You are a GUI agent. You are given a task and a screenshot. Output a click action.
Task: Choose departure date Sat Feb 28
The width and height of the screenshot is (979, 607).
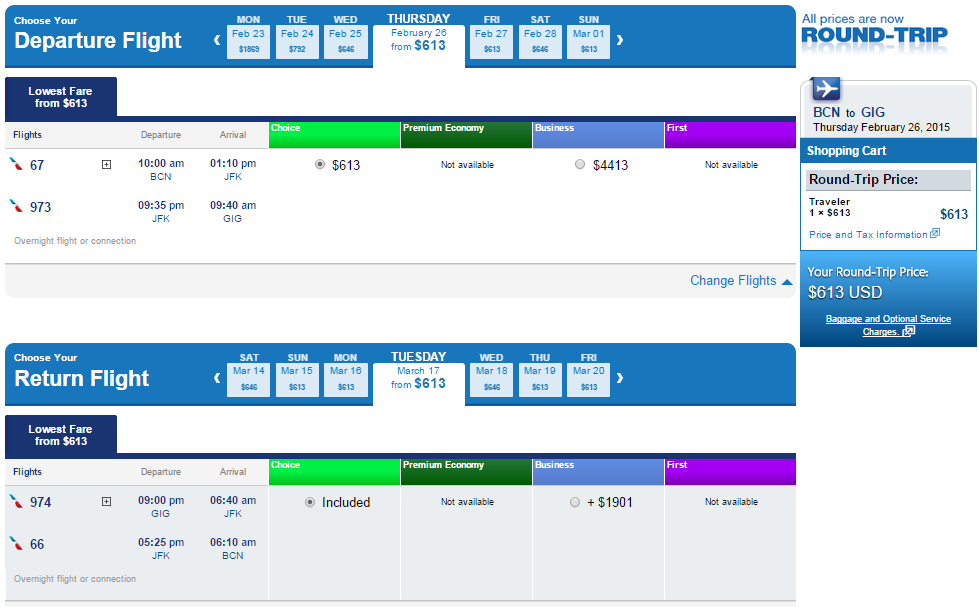540,42
